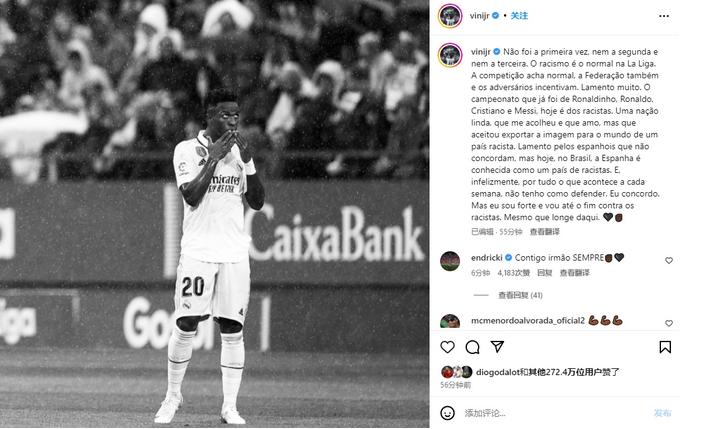Like the post with heart icon
This screenshot has height=429, width=702.
(x=447, y=347)
